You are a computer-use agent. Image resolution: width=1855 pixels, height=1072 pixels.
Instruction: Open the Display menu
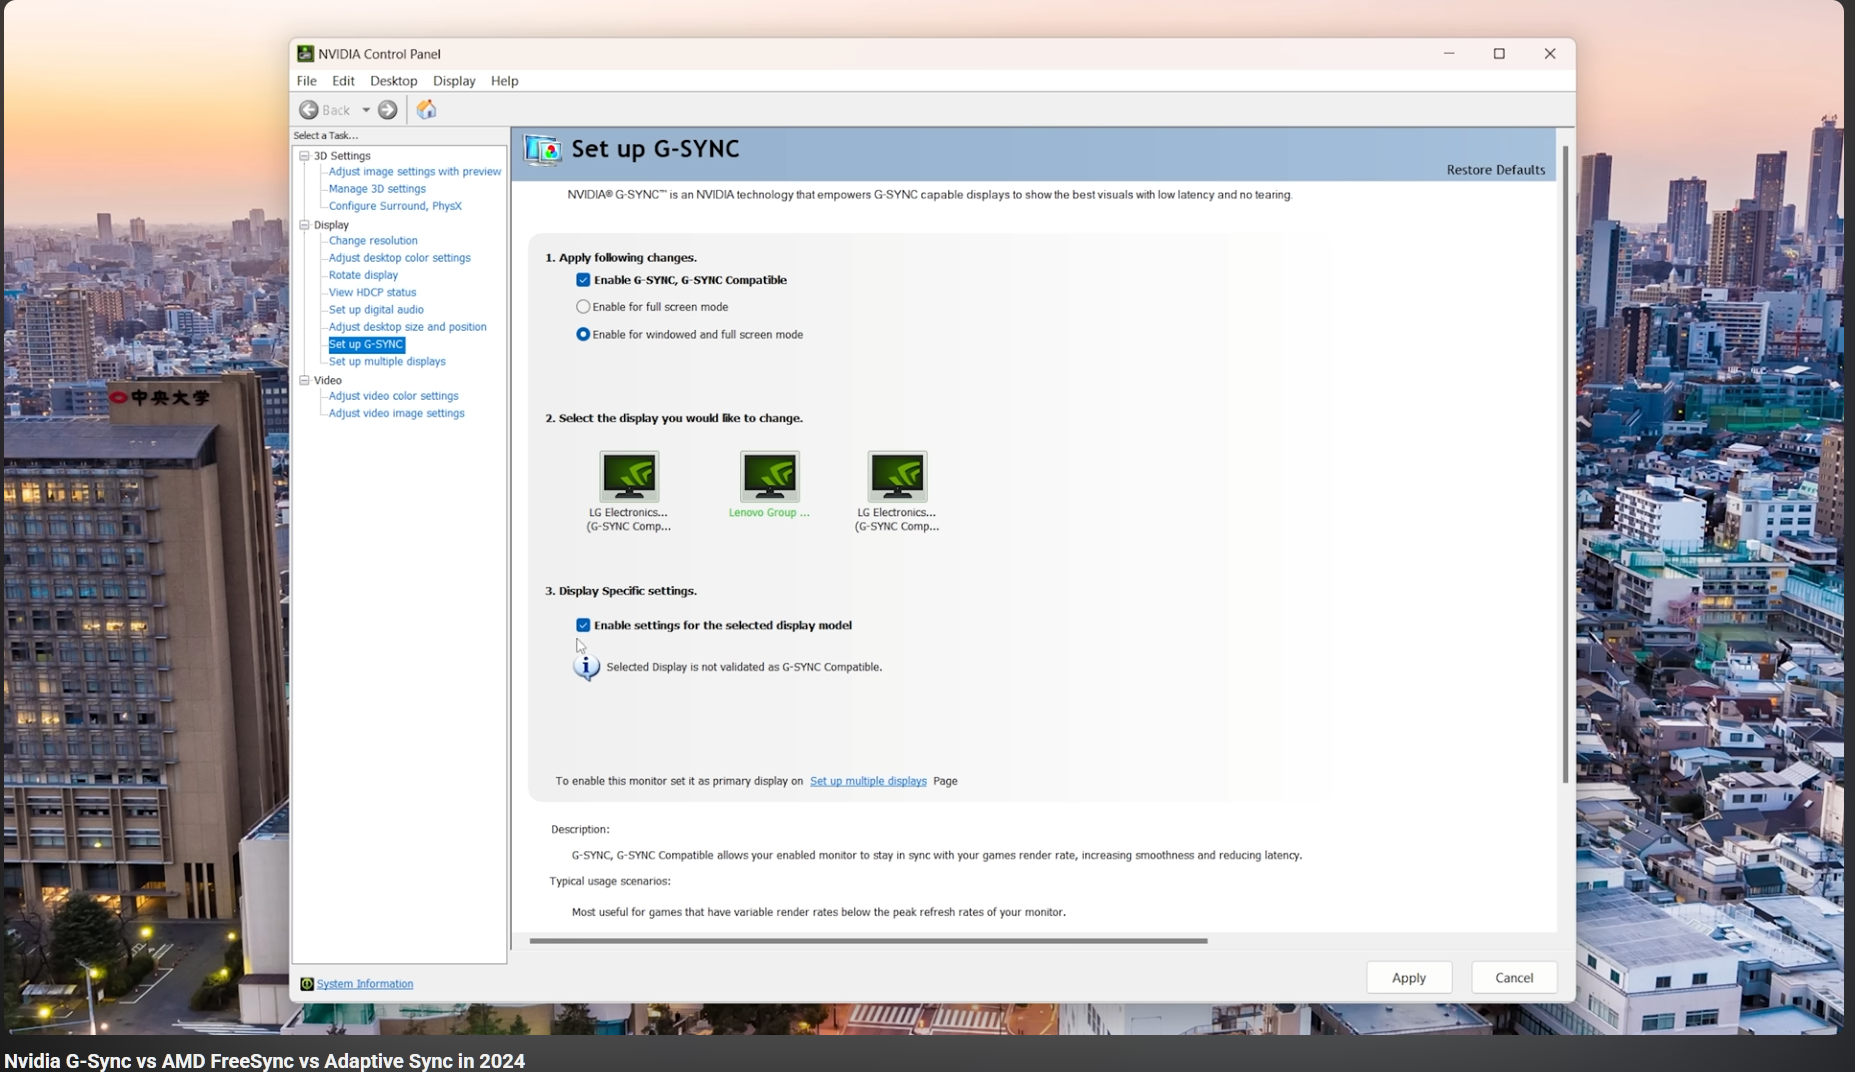tap(454, 81)
